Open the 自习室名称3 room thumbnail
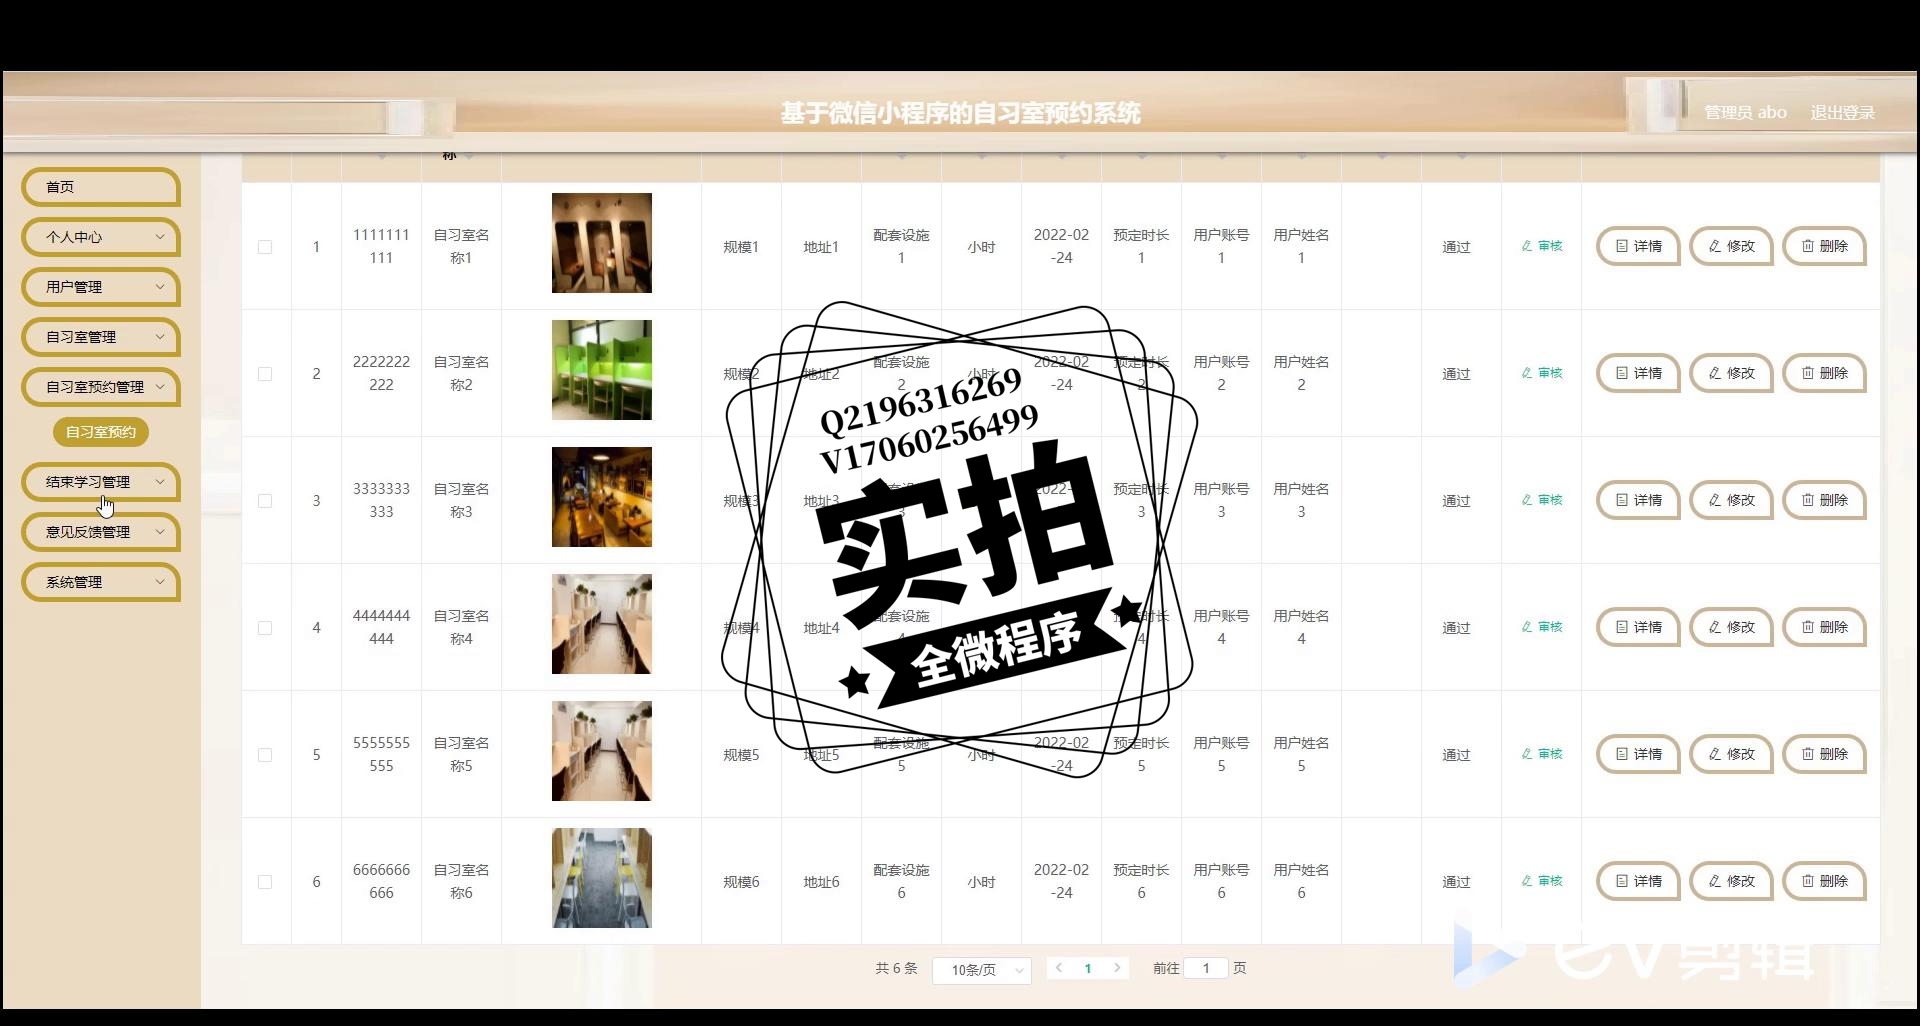The width and height of the screenshot is (1920, 1026). tap(602, 497)
